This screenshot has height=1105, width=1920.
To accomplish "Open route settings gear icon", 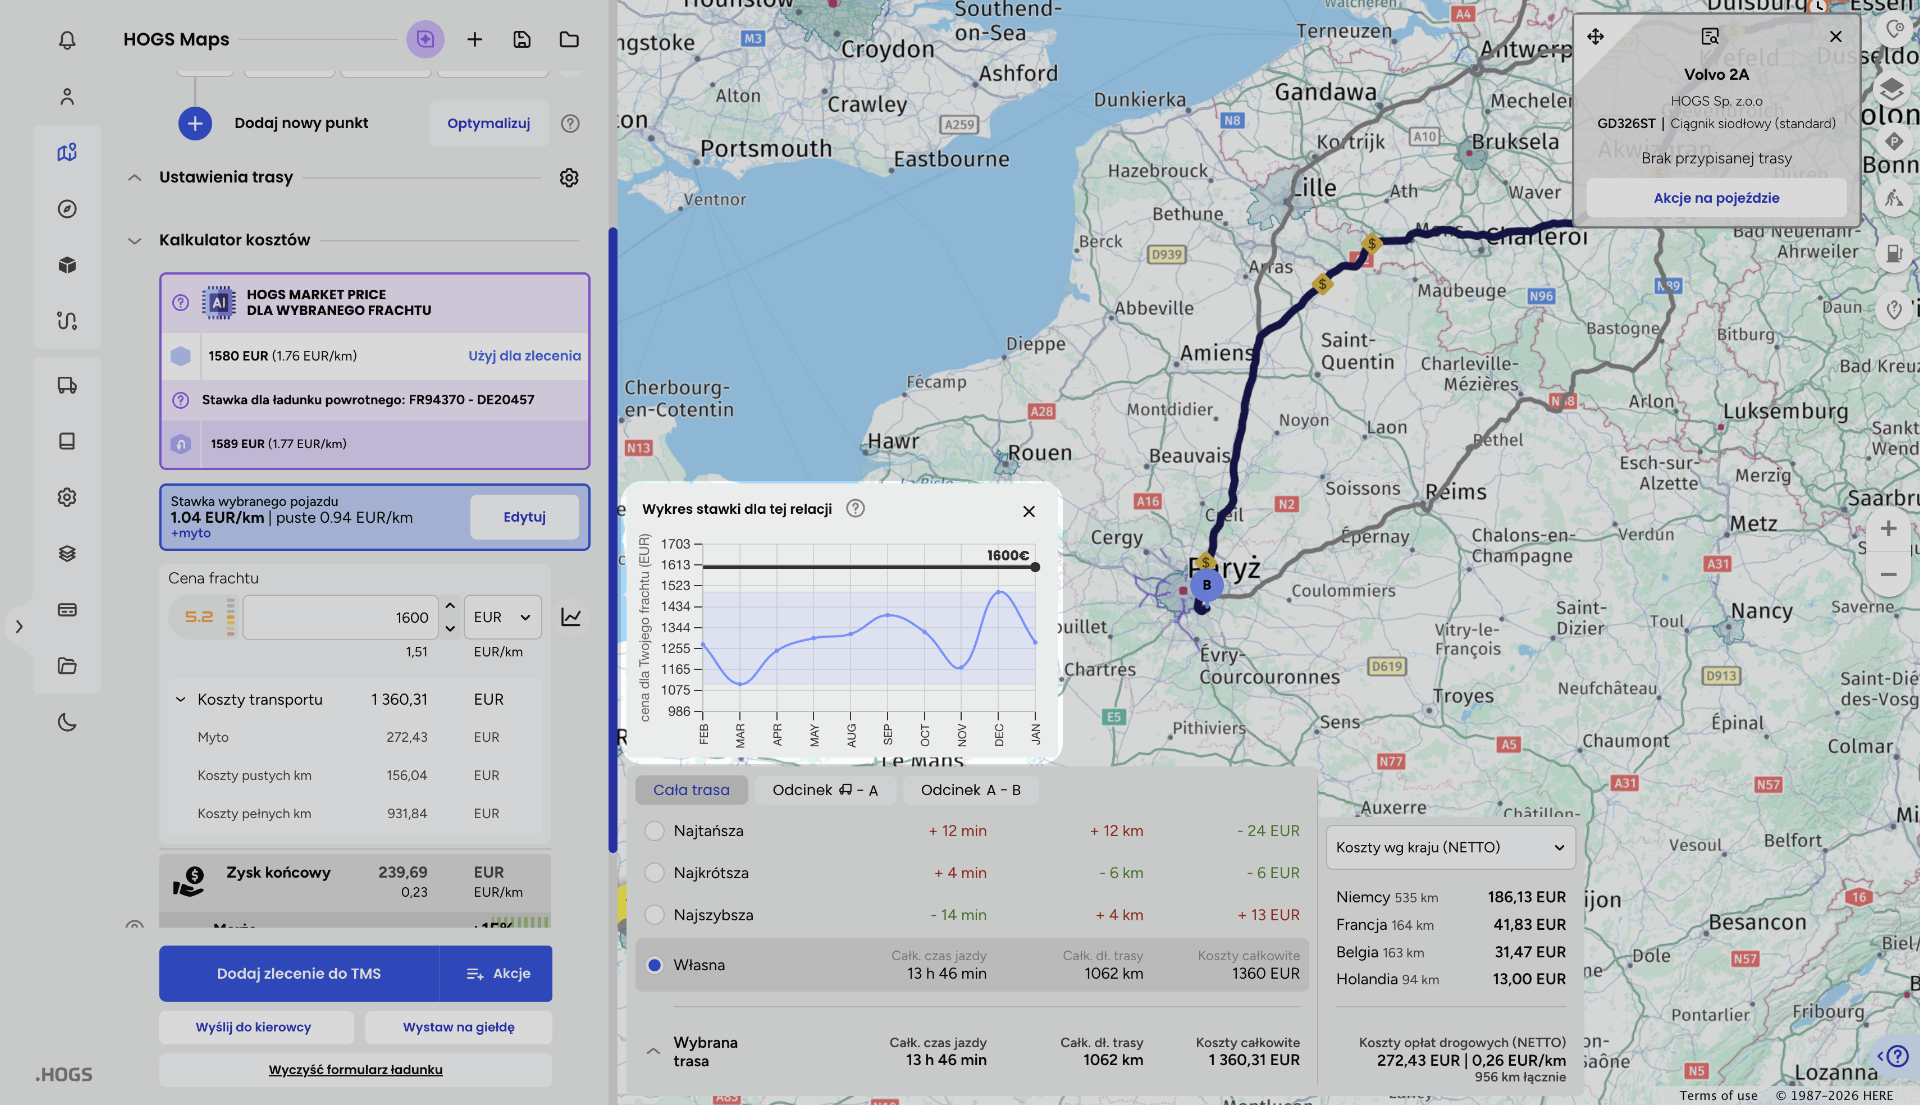I will (x=569, y=178).
